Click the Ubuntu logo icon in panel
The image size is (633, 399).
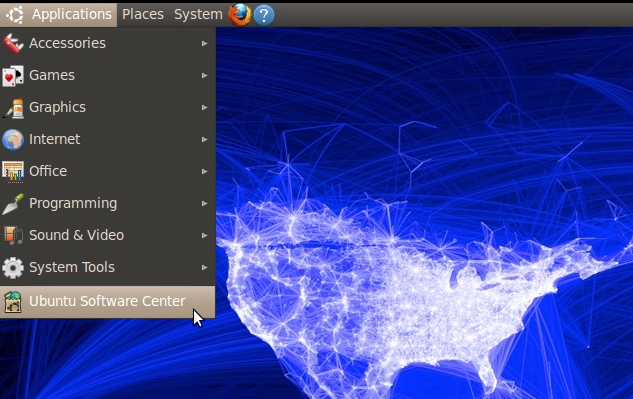tap(15, 15)
